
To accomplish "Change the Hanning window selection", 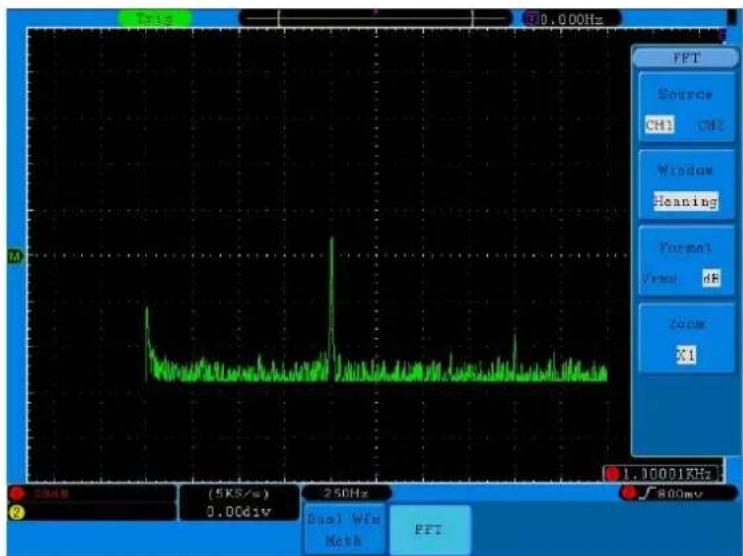I will (x=686, y=201).
